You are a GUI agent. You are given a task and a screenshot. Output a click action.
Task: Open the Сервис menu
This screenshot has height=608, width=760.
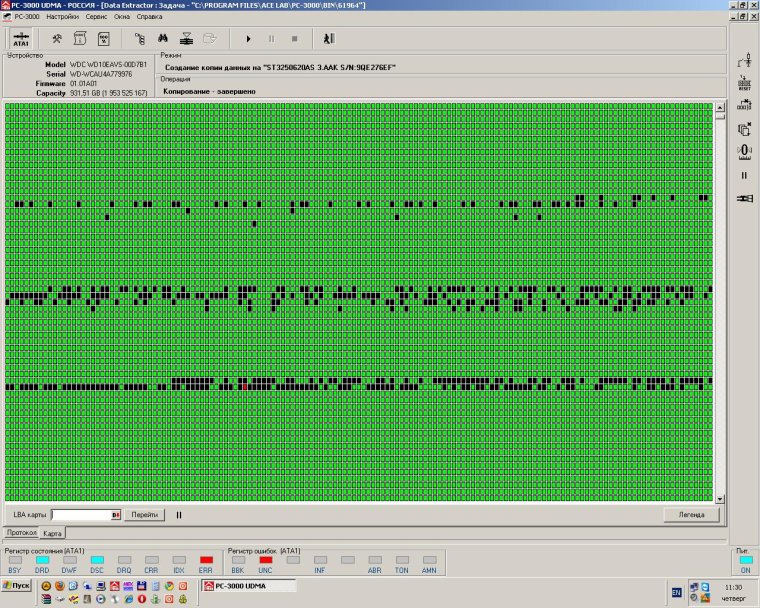click(96, 16)
